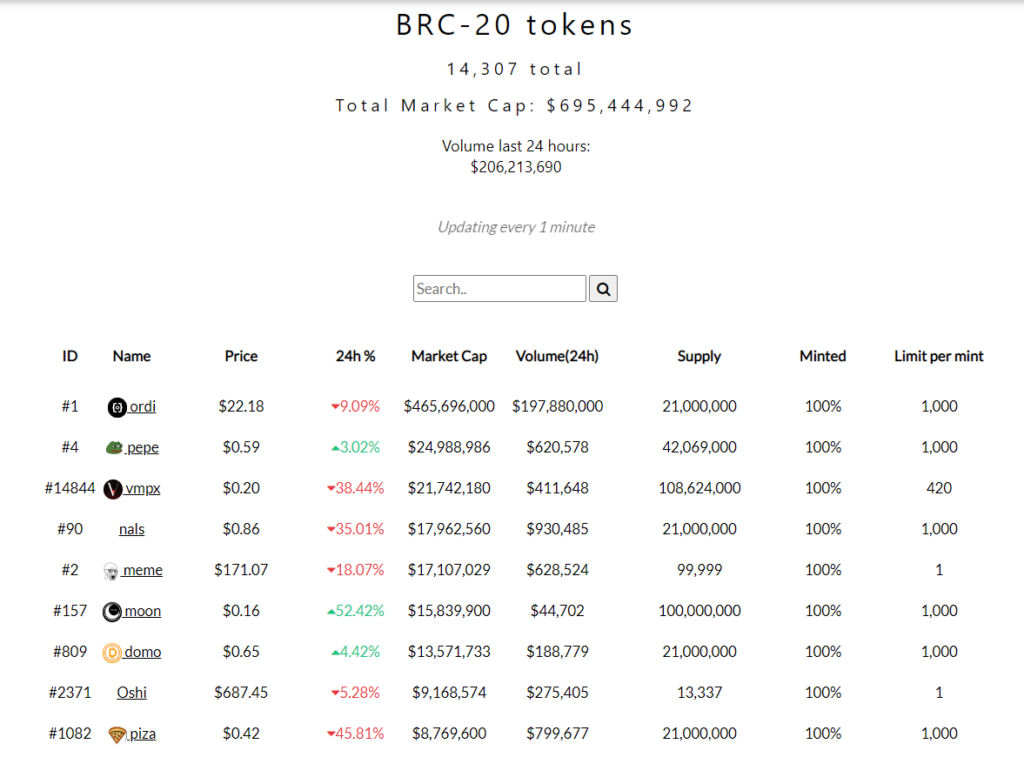Image resolution: width=1024 pixels, height=764 pixels.
Task: Click the Volume(24h) column header
Action: (557, 356)
